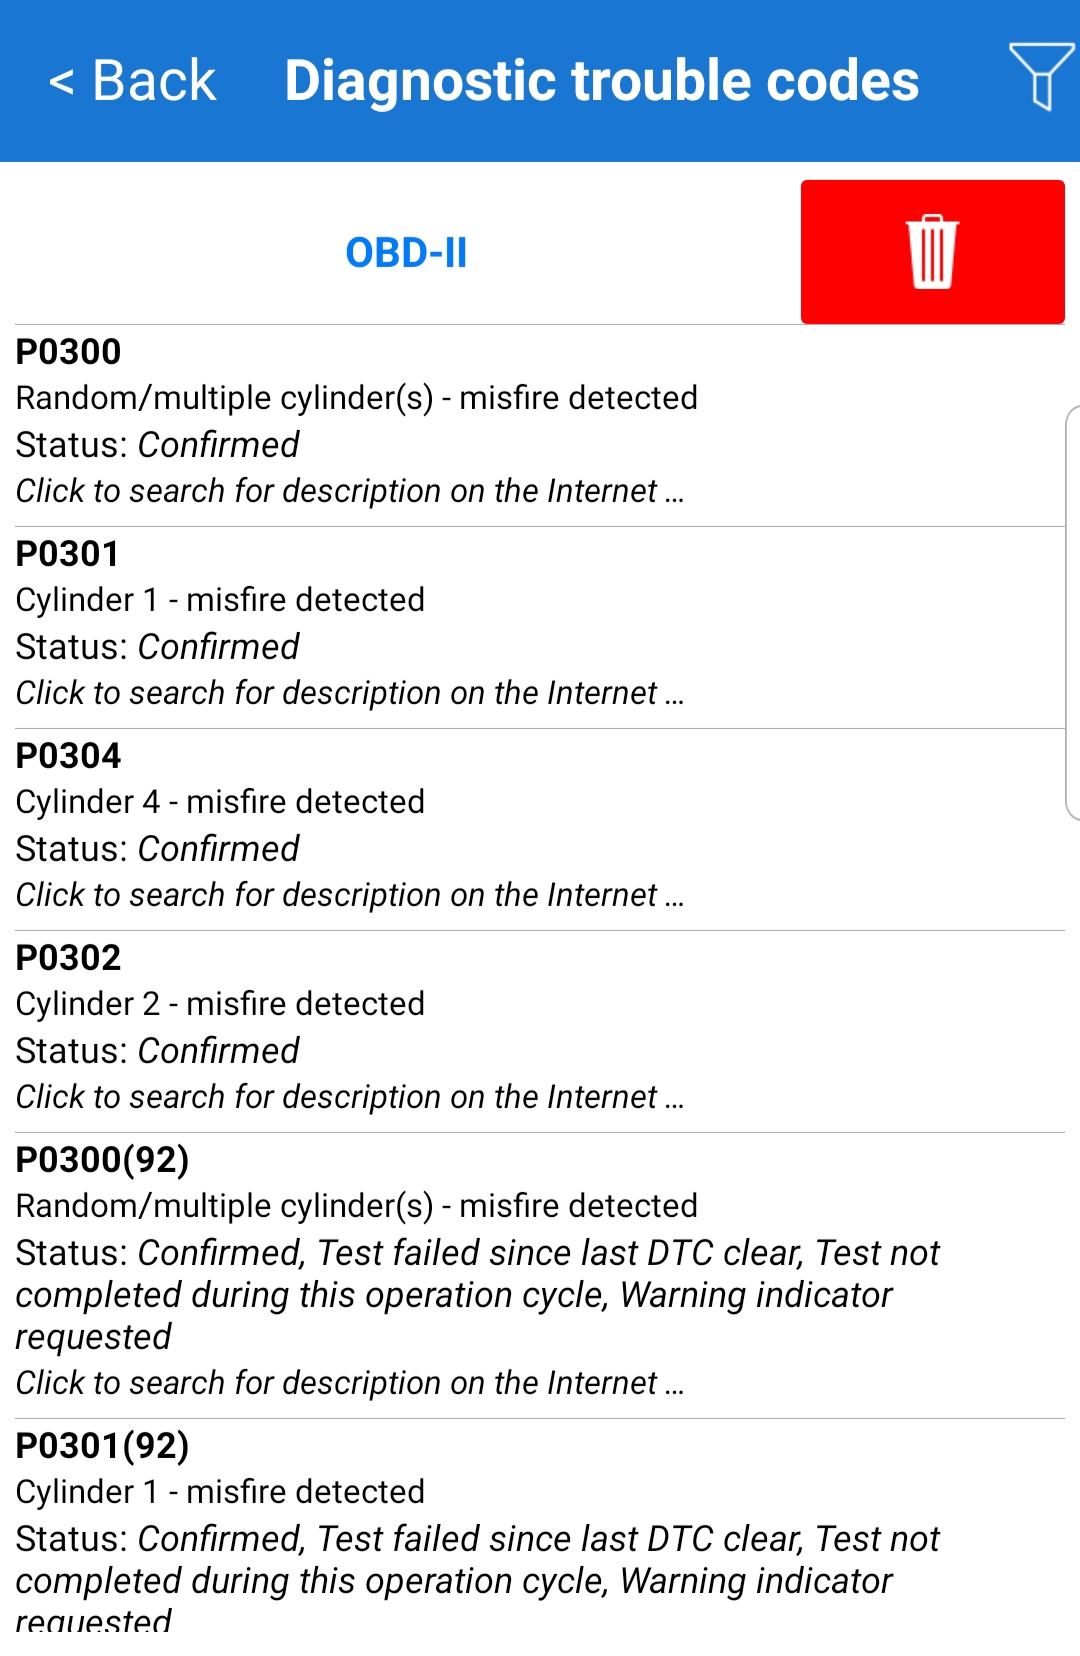Image resolution: width=1080 pixels, height=1656 pixels.
Task: Select the OBD-II tab label
Action: (406, 253)
